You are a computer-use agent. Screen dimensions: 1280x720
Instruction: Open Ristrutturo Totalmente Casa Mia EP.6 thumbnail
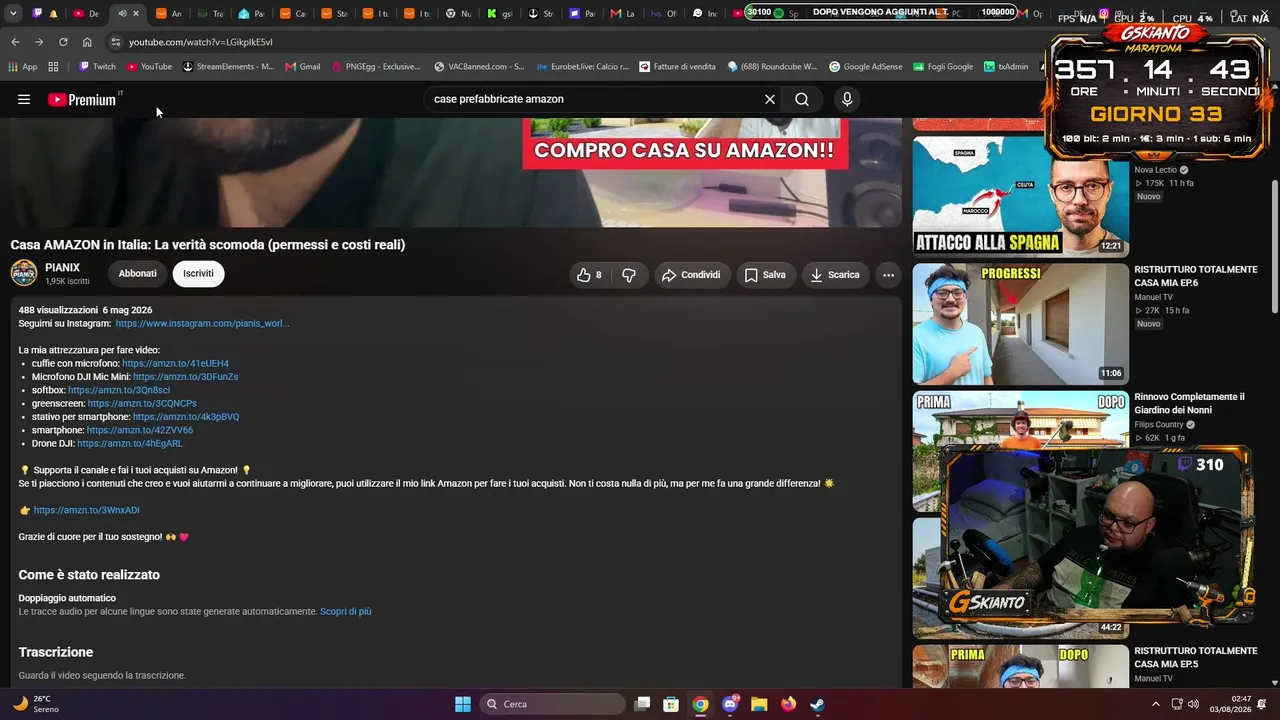[1020, 324]
